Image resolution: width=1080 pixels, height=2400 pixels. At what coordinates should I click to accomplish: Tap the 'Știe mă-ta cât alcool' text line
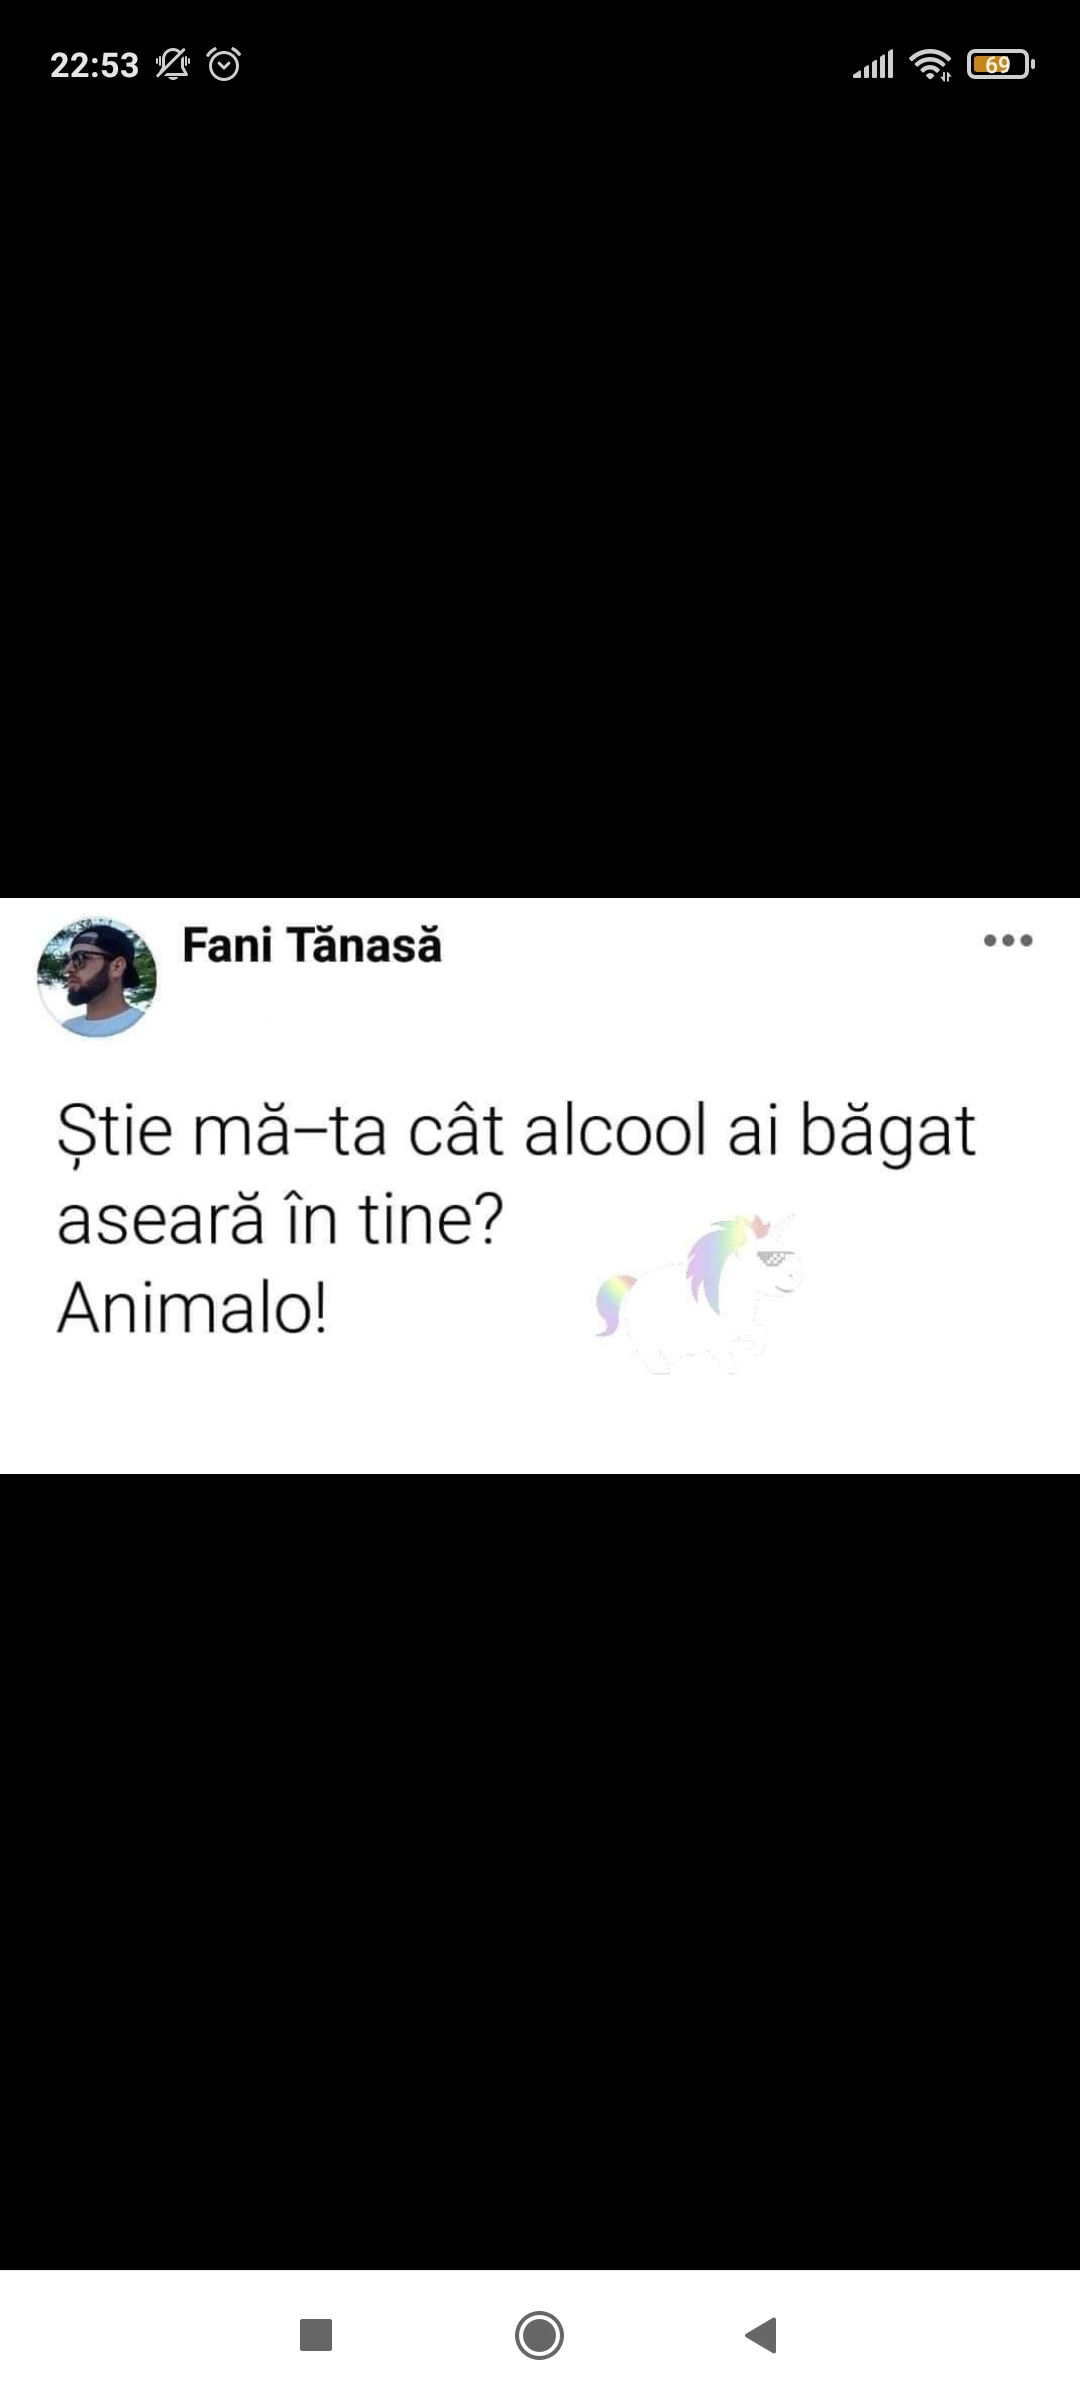pyautogui.click(x=516, y=1132)
